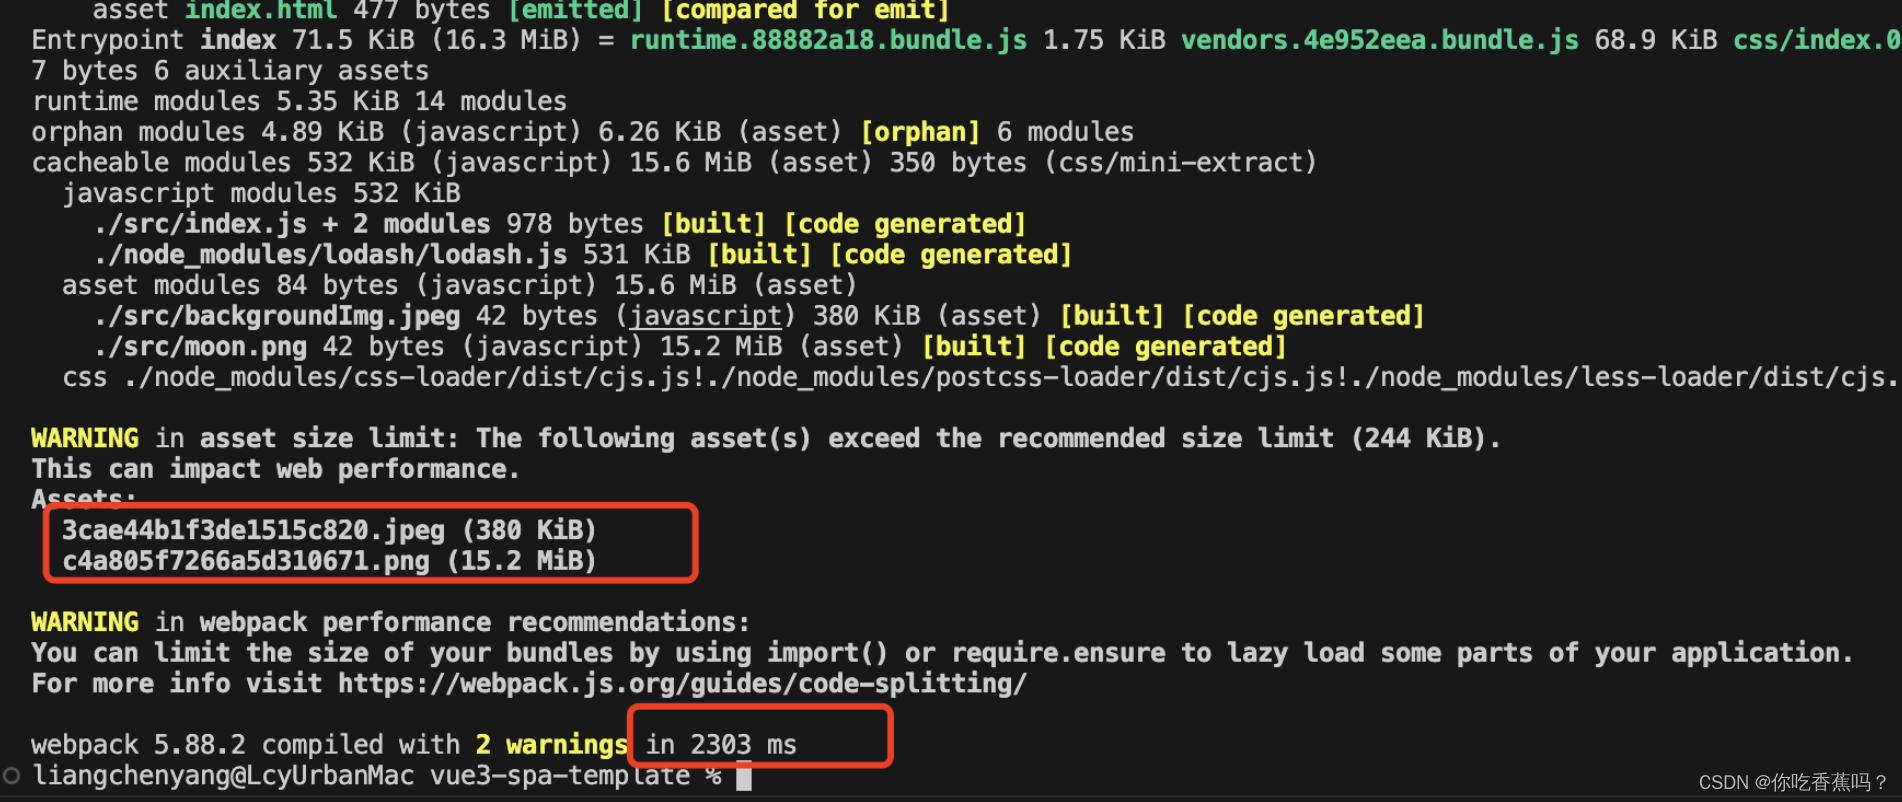Click '(15.2 MiB)' size of the png asset
Image resolution: width=1902 pixels, height=802 pixels.
pyautogui.click(x=521, y=561)
